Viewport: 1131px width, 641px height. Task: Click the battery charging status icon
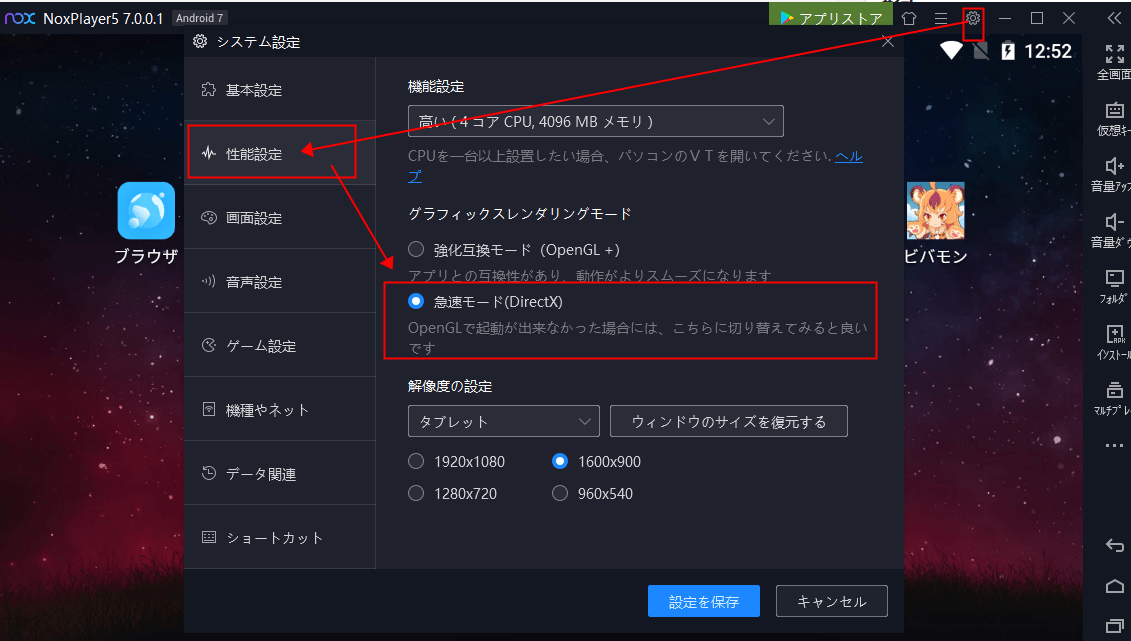pos(1008,51)
